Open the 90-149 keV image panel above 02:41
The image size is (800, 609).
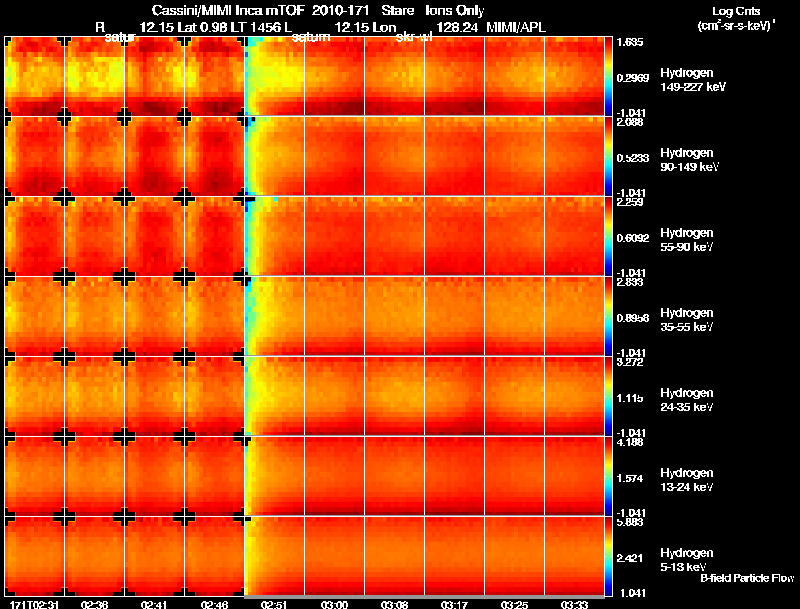pyautogui.click(x=154, y=156)
